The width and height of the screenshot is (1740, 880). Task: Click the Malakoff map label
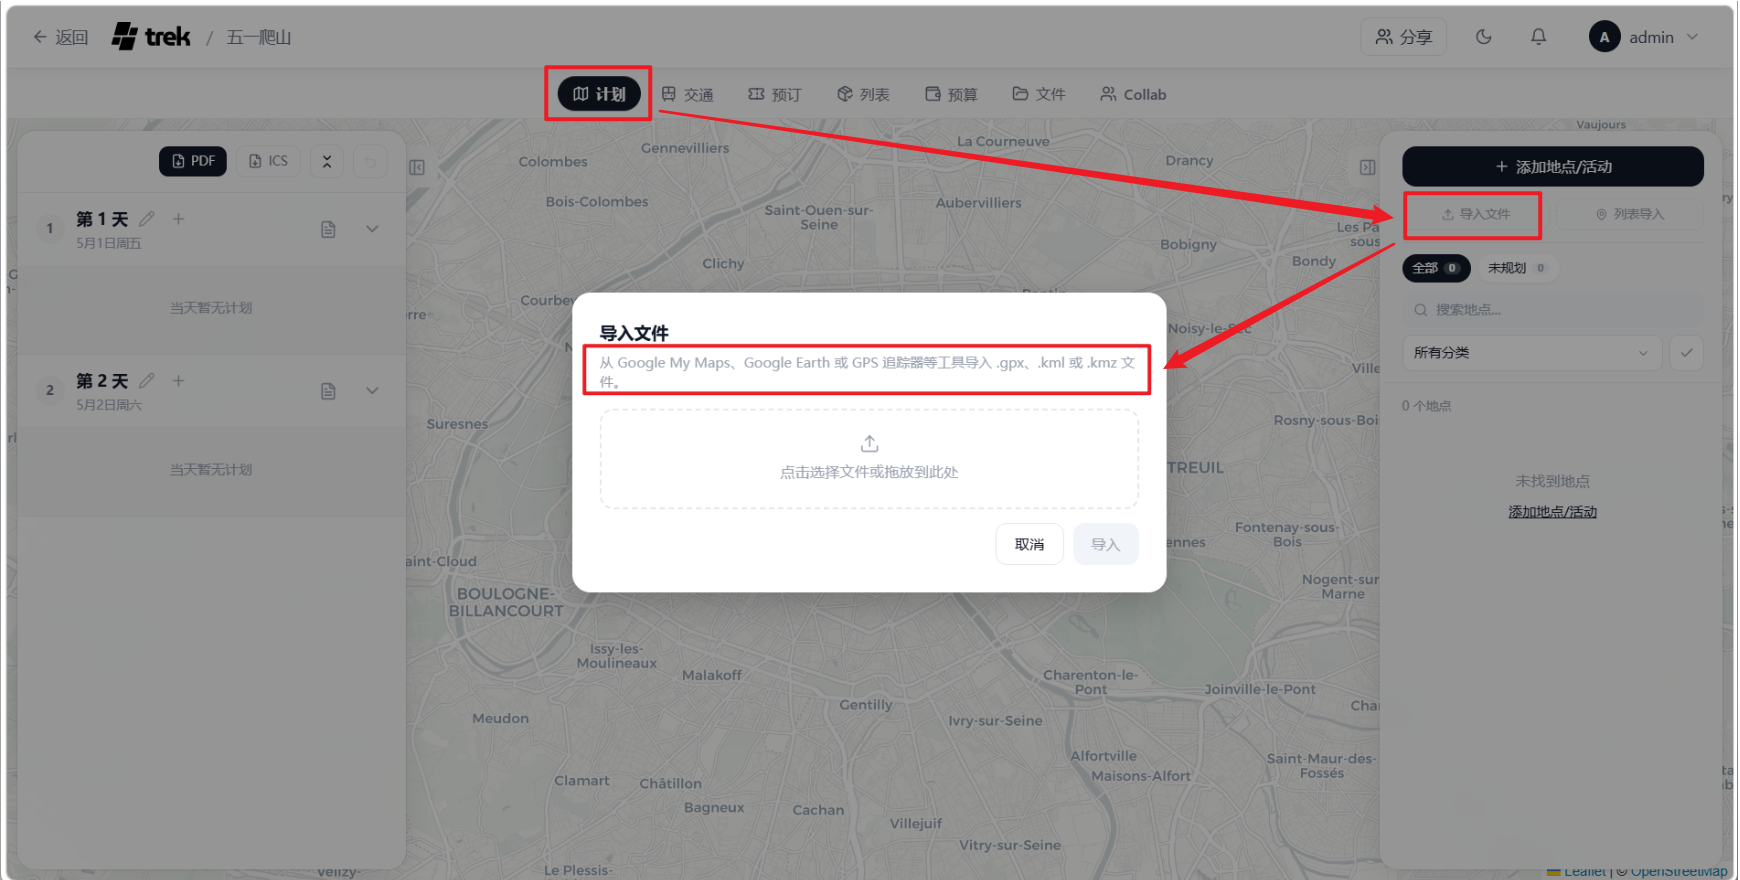tap(712, 675)
